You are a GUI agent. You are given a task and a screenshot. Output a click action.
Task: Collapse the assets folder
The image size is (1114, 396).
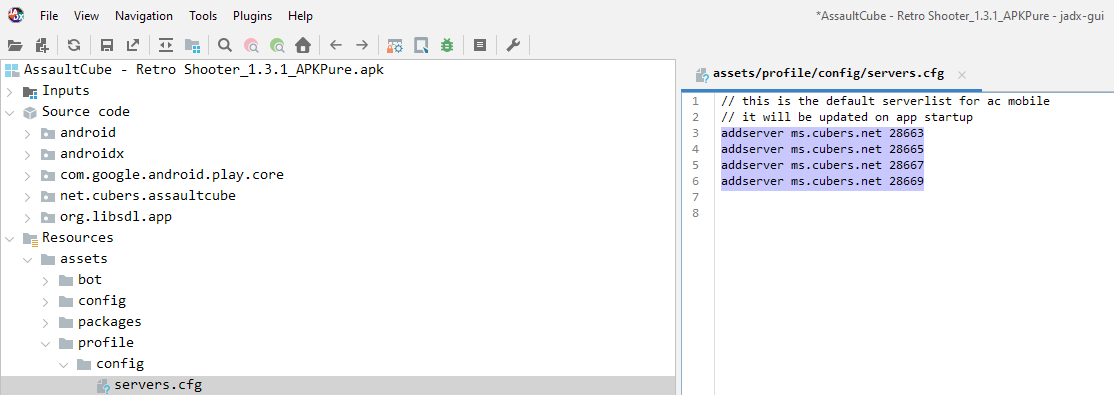coord(27,259)
